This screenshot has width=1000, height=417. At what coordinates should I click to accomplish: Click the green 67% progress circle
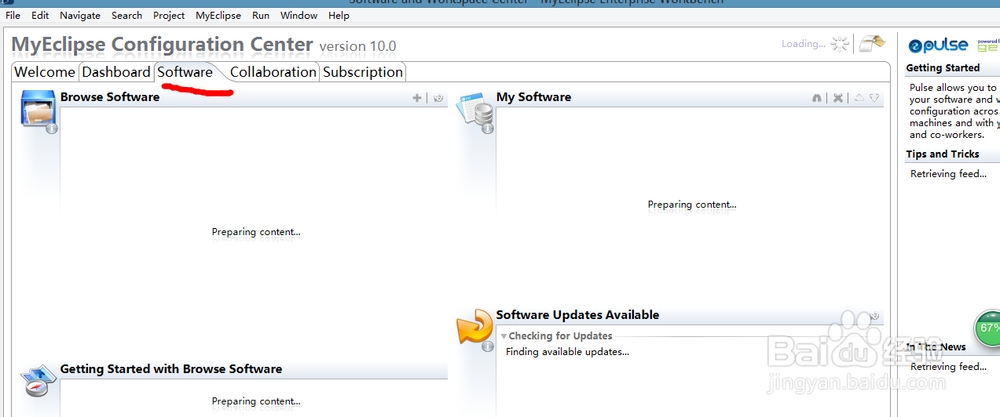(988, 328)
